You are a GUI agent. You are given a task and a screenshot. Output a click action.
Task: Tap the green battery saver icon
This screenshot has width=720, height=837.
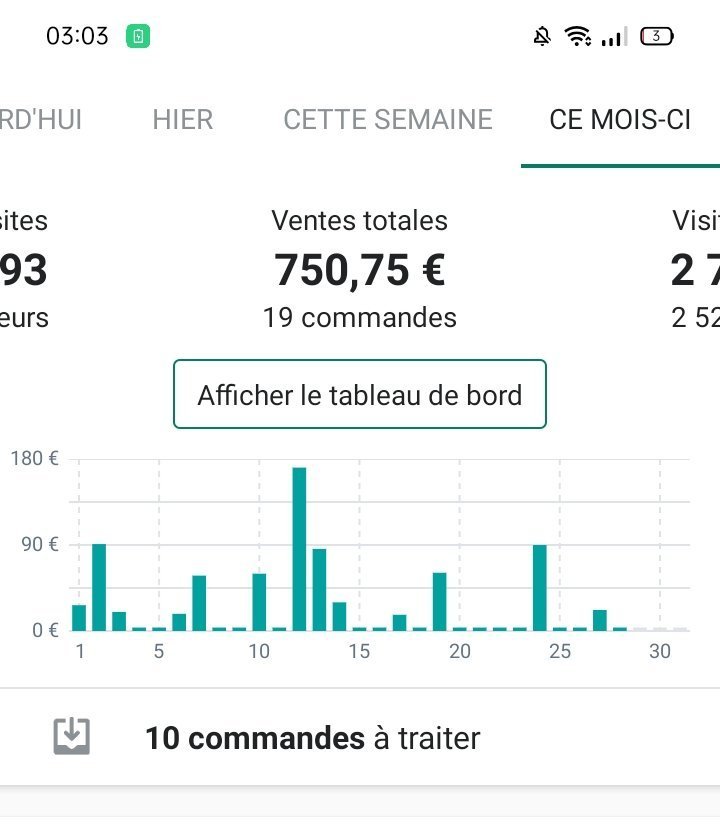(x=138, y=37)
